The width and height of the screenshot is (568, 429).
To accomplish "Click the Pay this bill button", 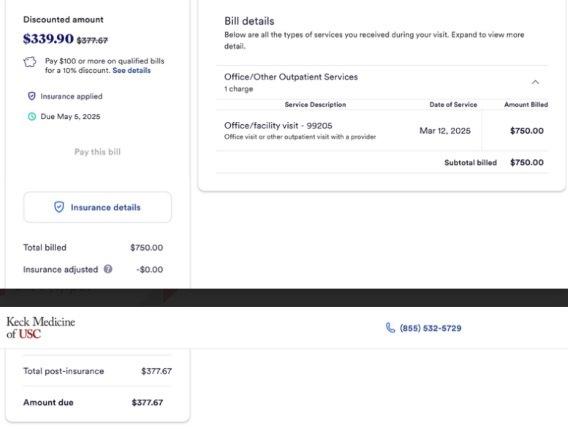I will 97,152.
